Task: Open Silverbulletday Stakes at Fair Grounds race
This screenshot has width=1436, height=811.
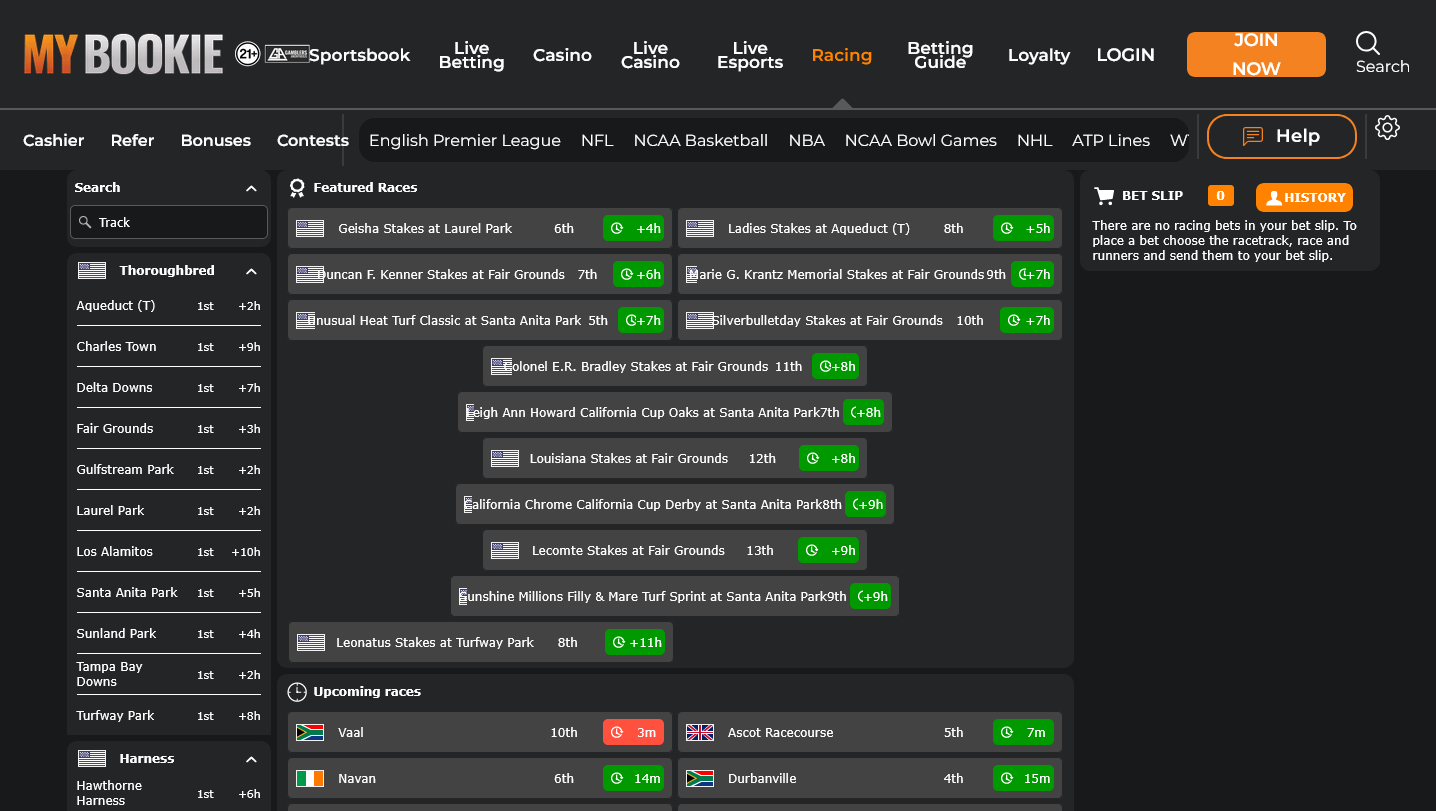Action: coord(870,321)
